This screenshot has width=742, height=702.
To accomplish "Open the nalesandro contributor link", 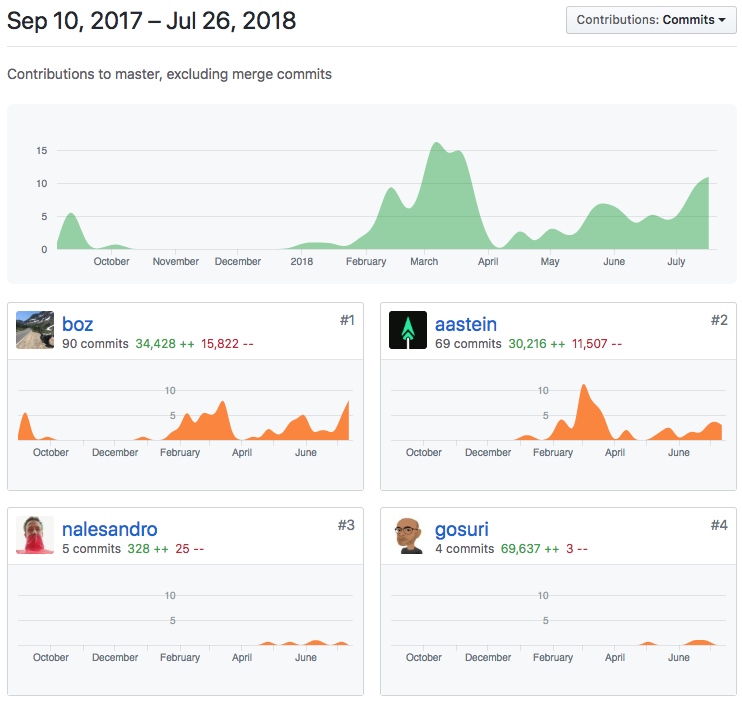I will pyautogui.click(x=110, y=529).
